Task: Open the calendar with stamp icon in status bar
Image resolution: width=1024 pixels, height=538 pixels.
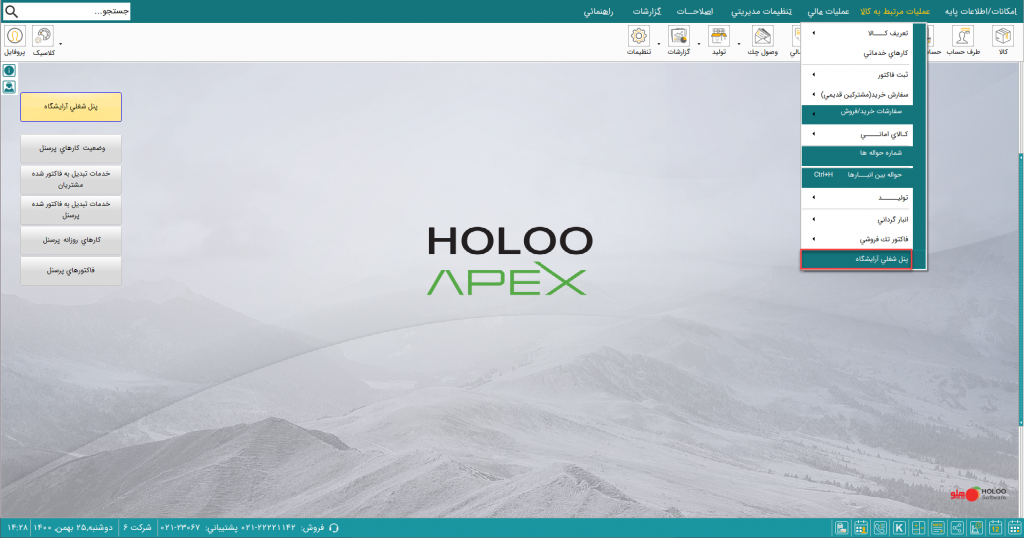Action: 861,528
